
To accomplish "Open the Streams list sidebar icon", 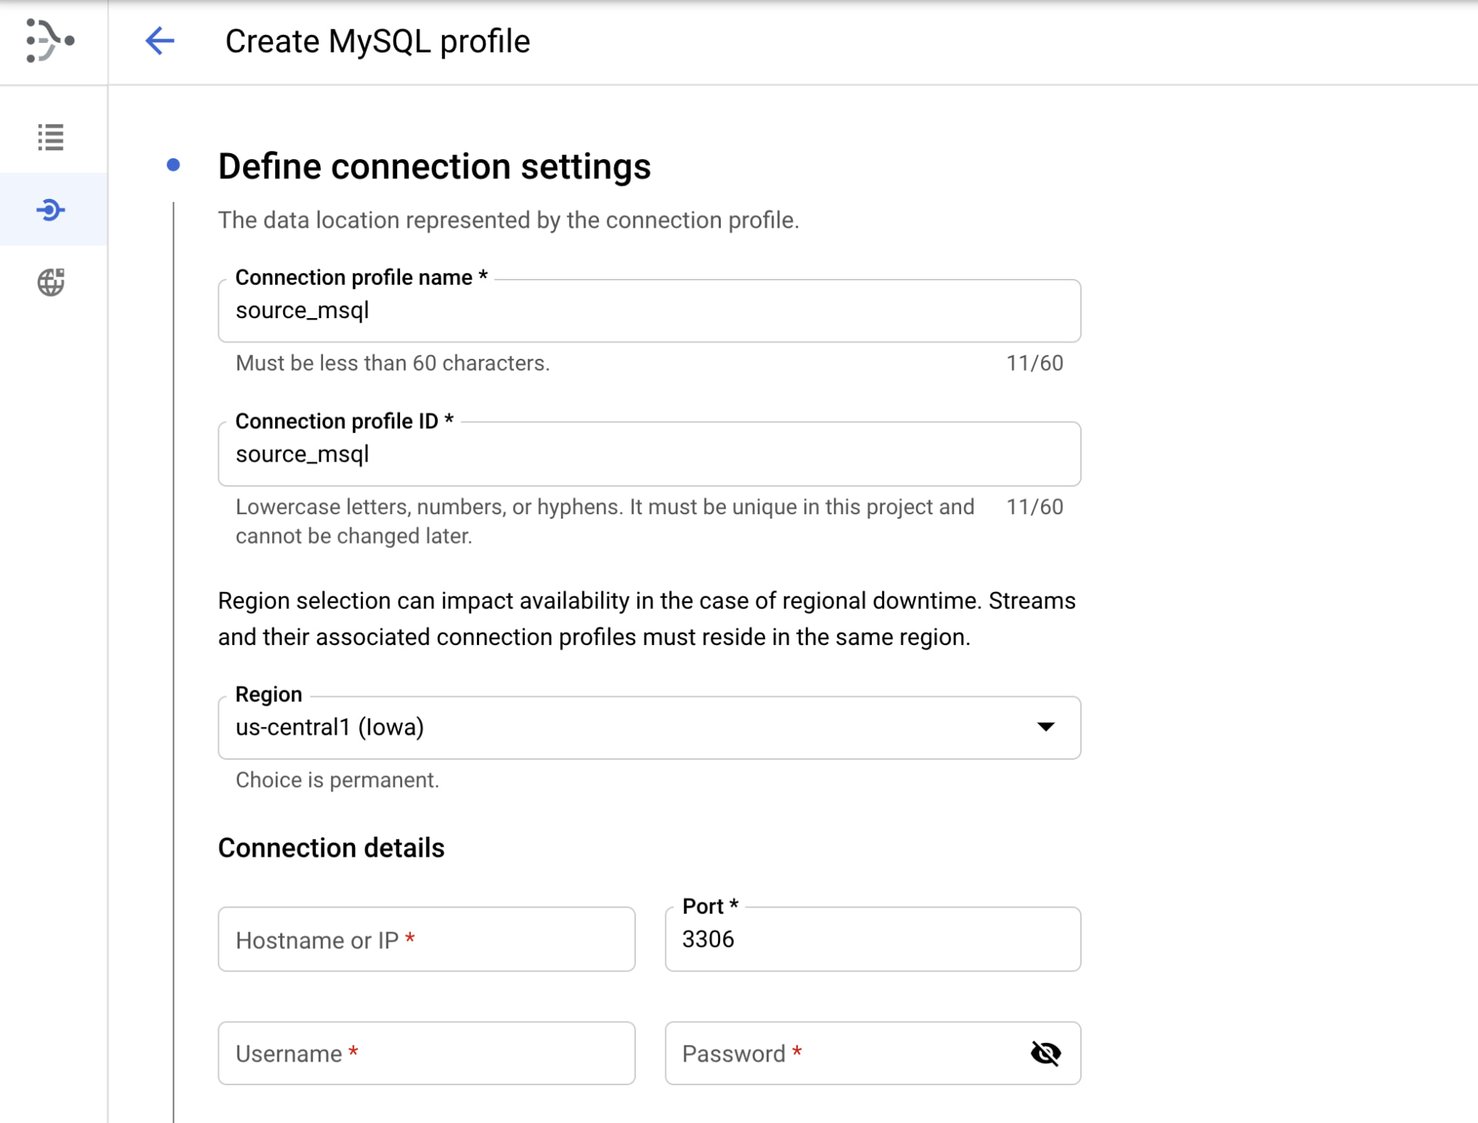I will (51, 137).
